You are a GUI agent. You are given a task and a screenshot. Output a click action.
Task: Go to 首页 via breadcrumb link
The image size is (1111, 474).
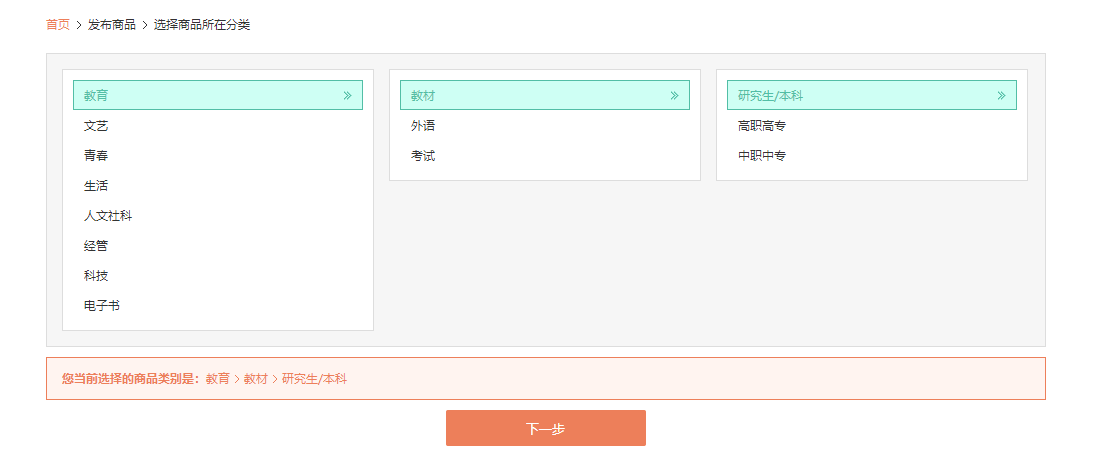coord(58,24)
